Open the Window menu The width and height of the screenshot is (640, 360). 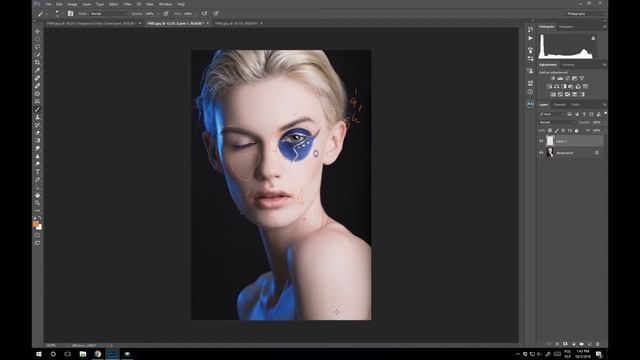[x=165, y=4]
